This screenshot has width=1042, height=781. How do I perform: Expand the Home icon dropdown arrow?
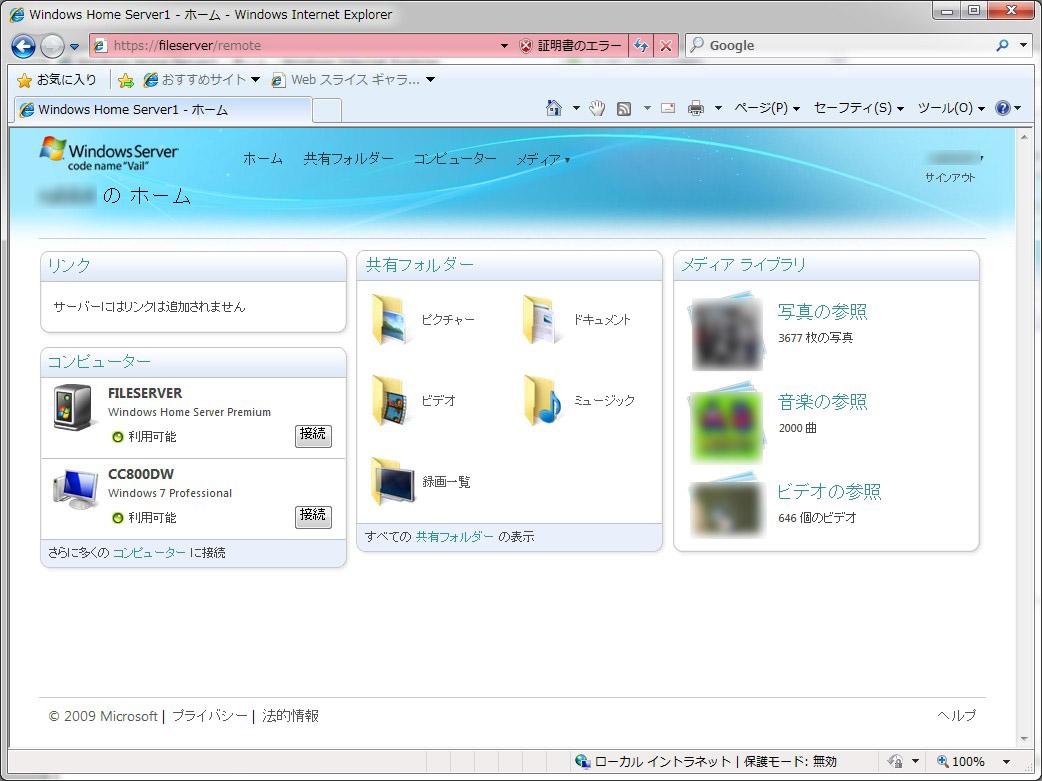tap(576, 108)
